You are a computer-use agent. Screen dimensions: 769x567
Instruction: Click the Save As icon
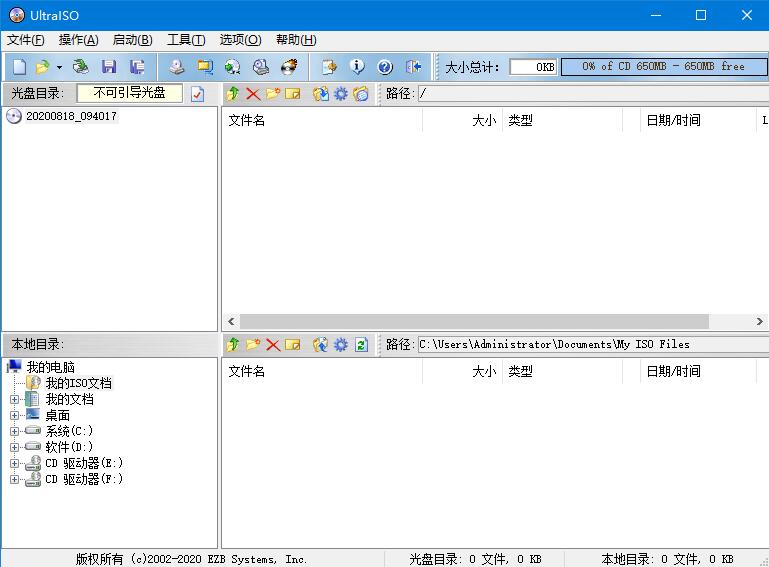point(137,67)
